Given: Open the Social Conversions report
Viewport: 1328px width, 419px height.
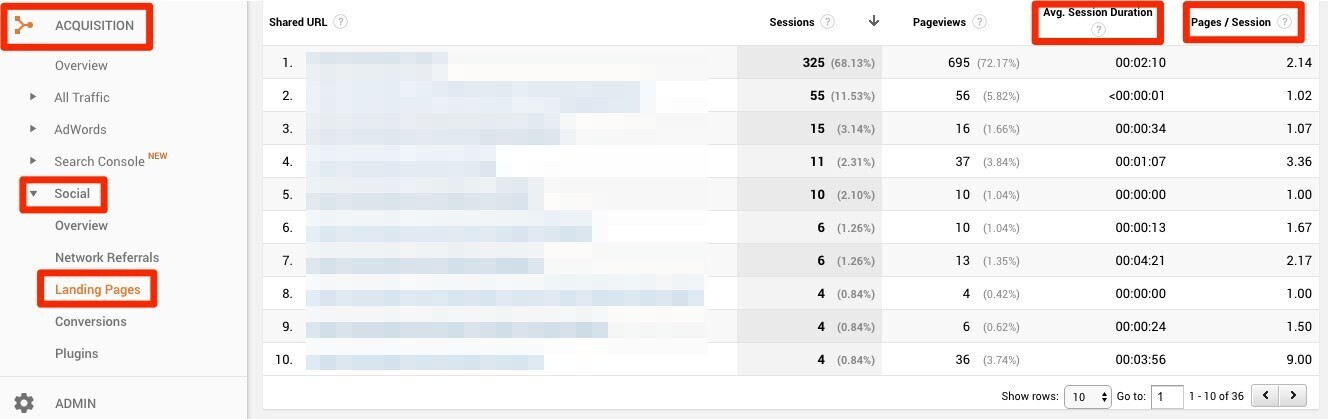Looking at the screenshot, I should pos(91,321).
